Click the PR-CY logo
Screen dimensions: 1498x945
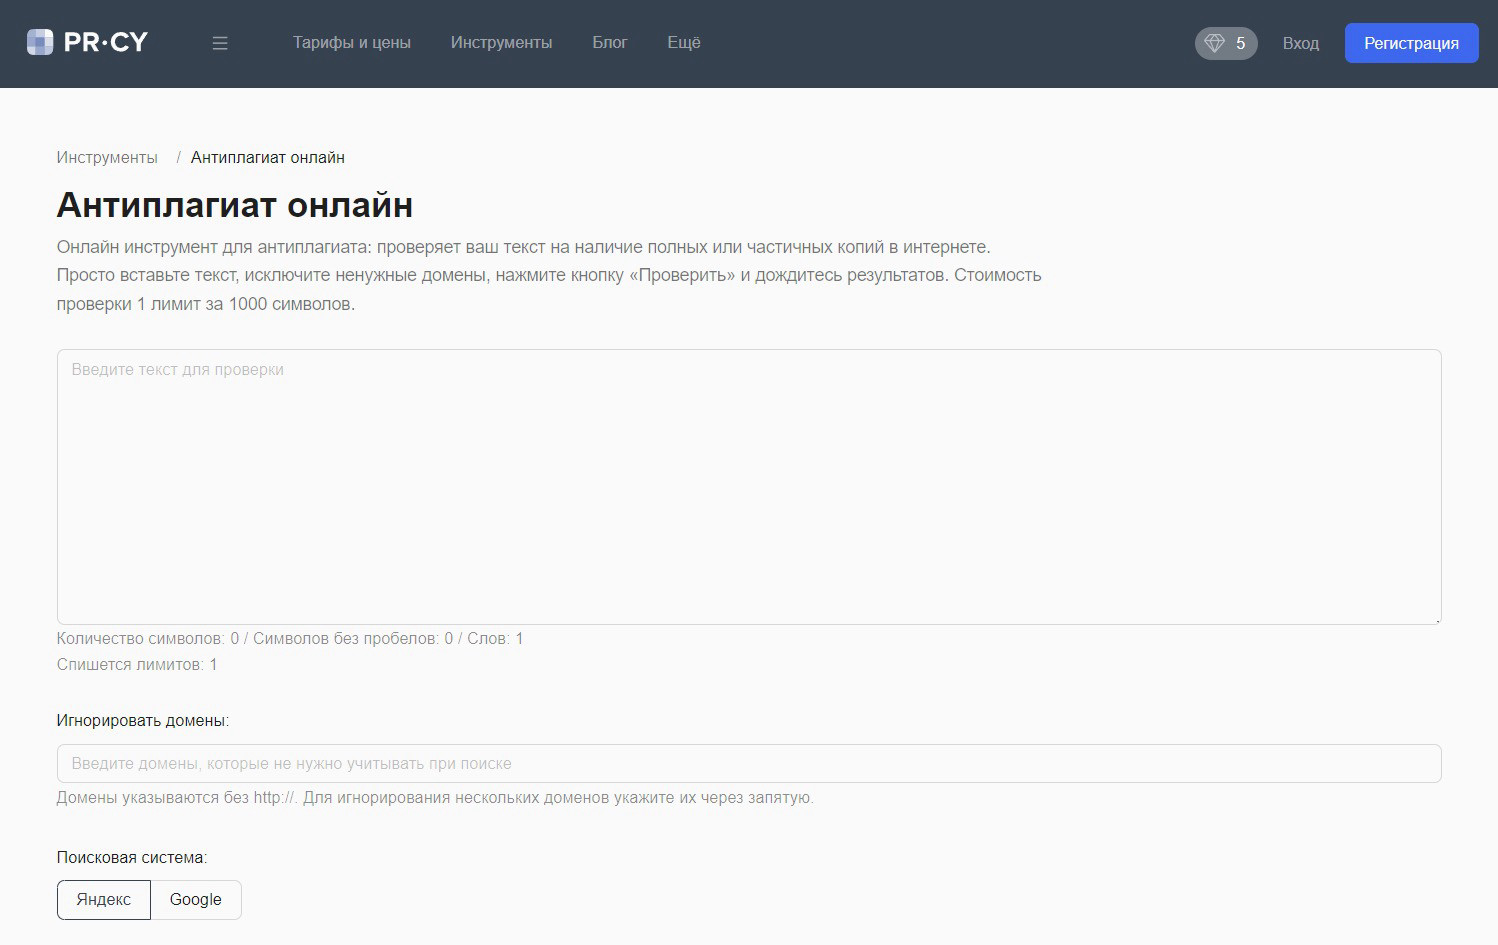tap(87, 42)
